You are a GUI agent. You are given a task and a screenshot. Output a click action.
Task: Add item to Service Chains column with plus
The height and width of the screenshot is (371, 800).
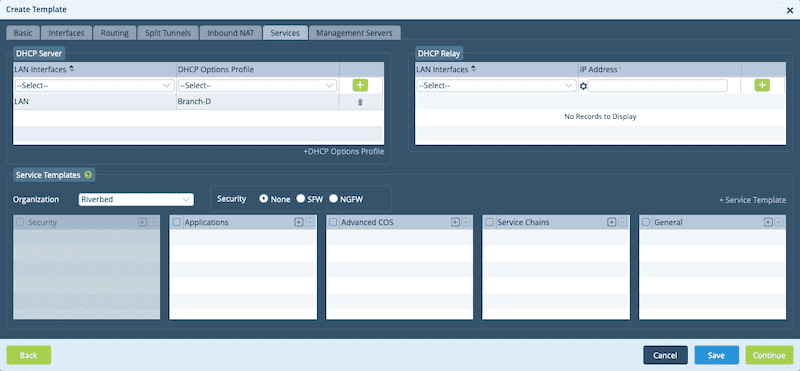(611, 222)
